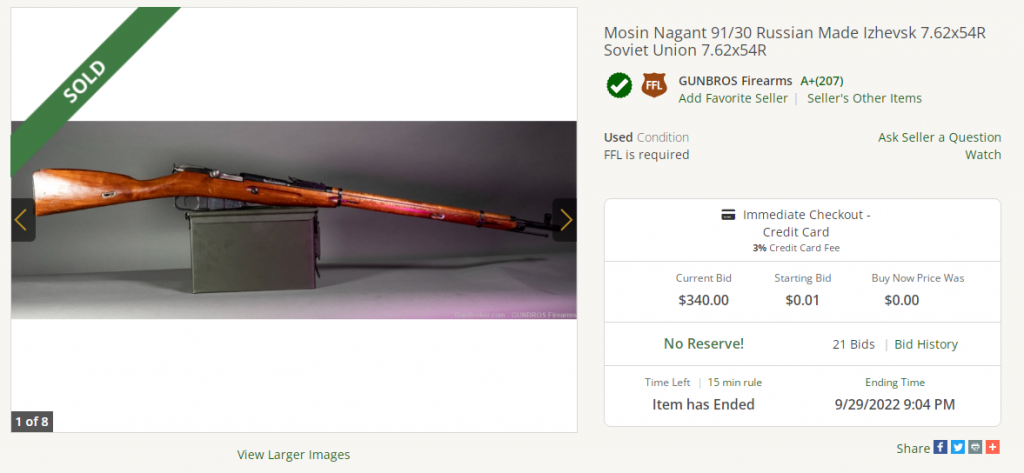Screen dimensions: 1024x473
Task: Click the green verified seller checkmark badge
Action: click(619, 86)
